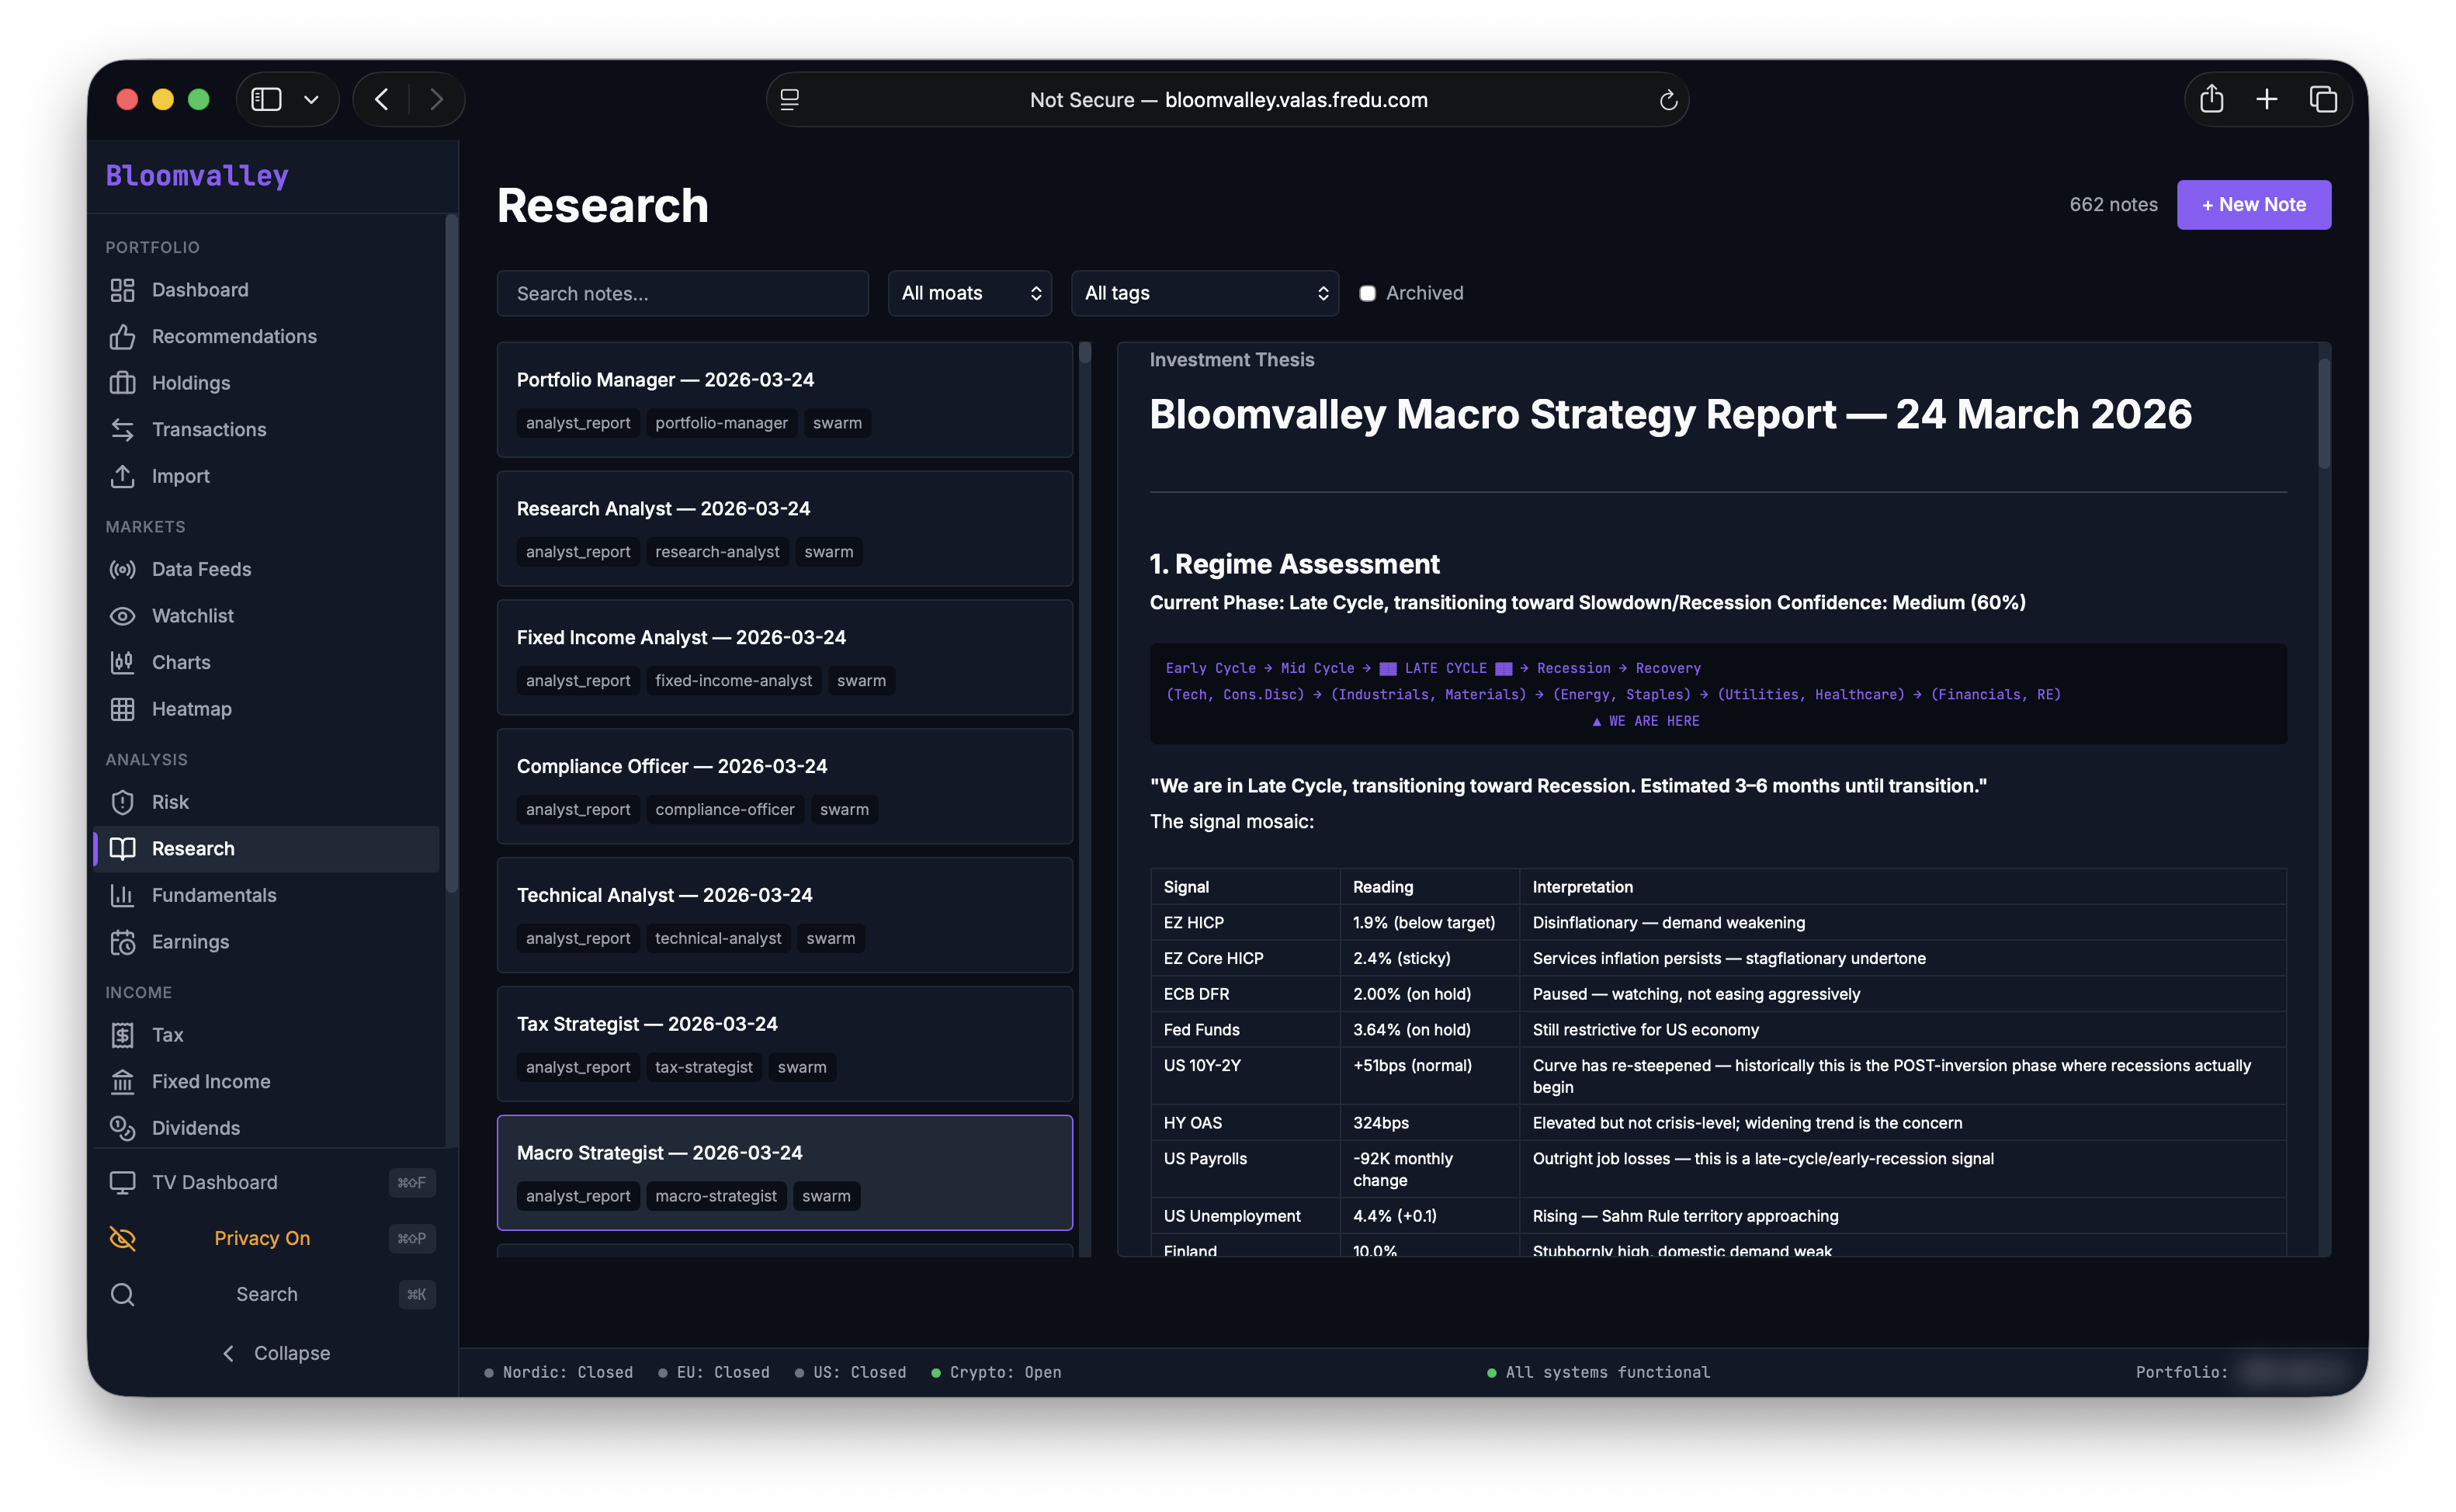Screen dimensions: 2456x1512
Task: Click the Dividends coins icon
Action: (x=122, y=1128)
